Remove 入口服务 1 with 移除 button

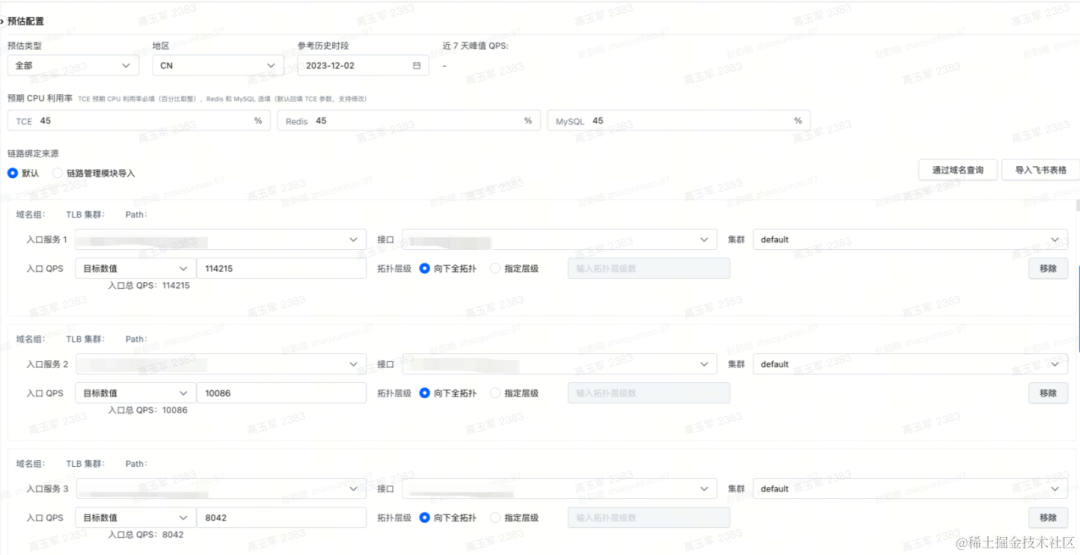click(x=1048, y=269)
